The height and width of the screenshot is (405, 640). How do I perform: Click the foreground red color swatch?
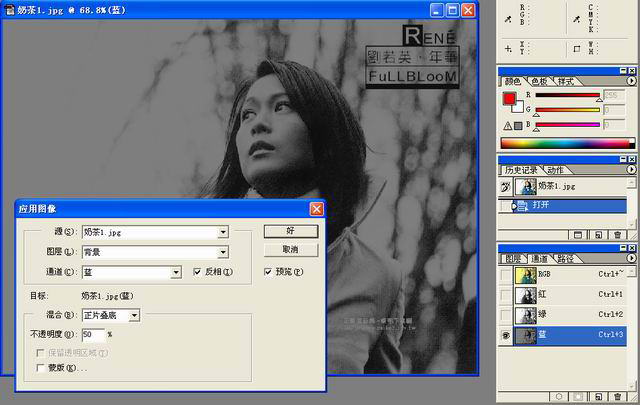508,97
